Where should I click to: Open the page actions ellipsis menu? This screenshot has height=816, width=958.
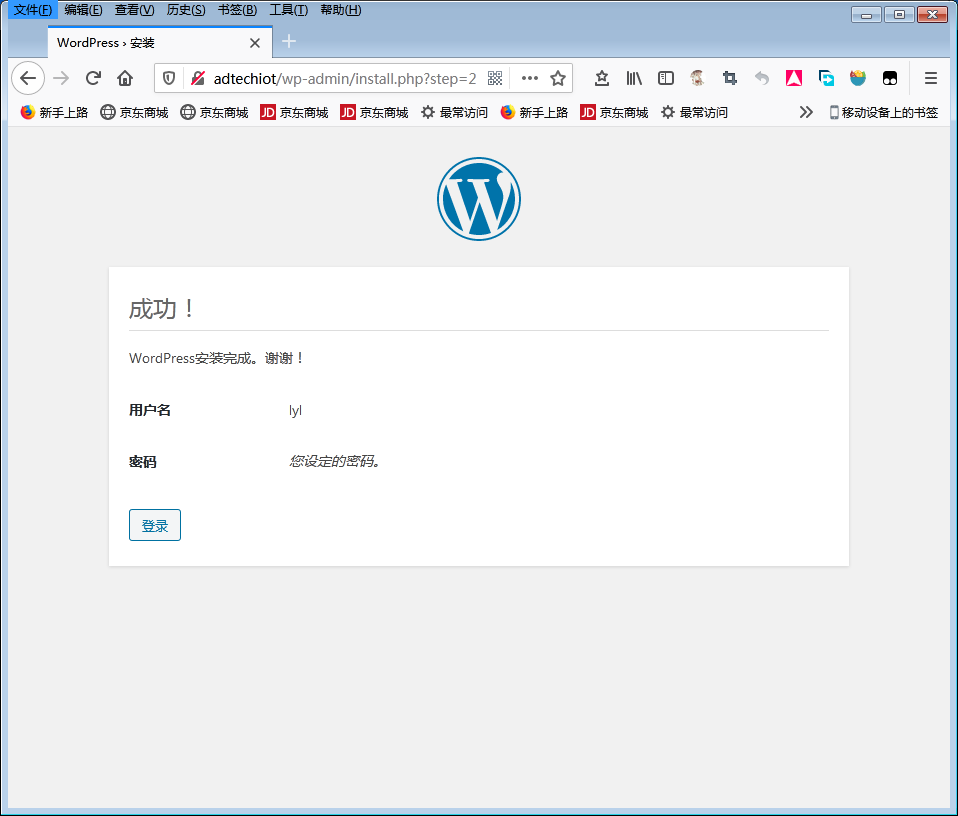[529, 77]
